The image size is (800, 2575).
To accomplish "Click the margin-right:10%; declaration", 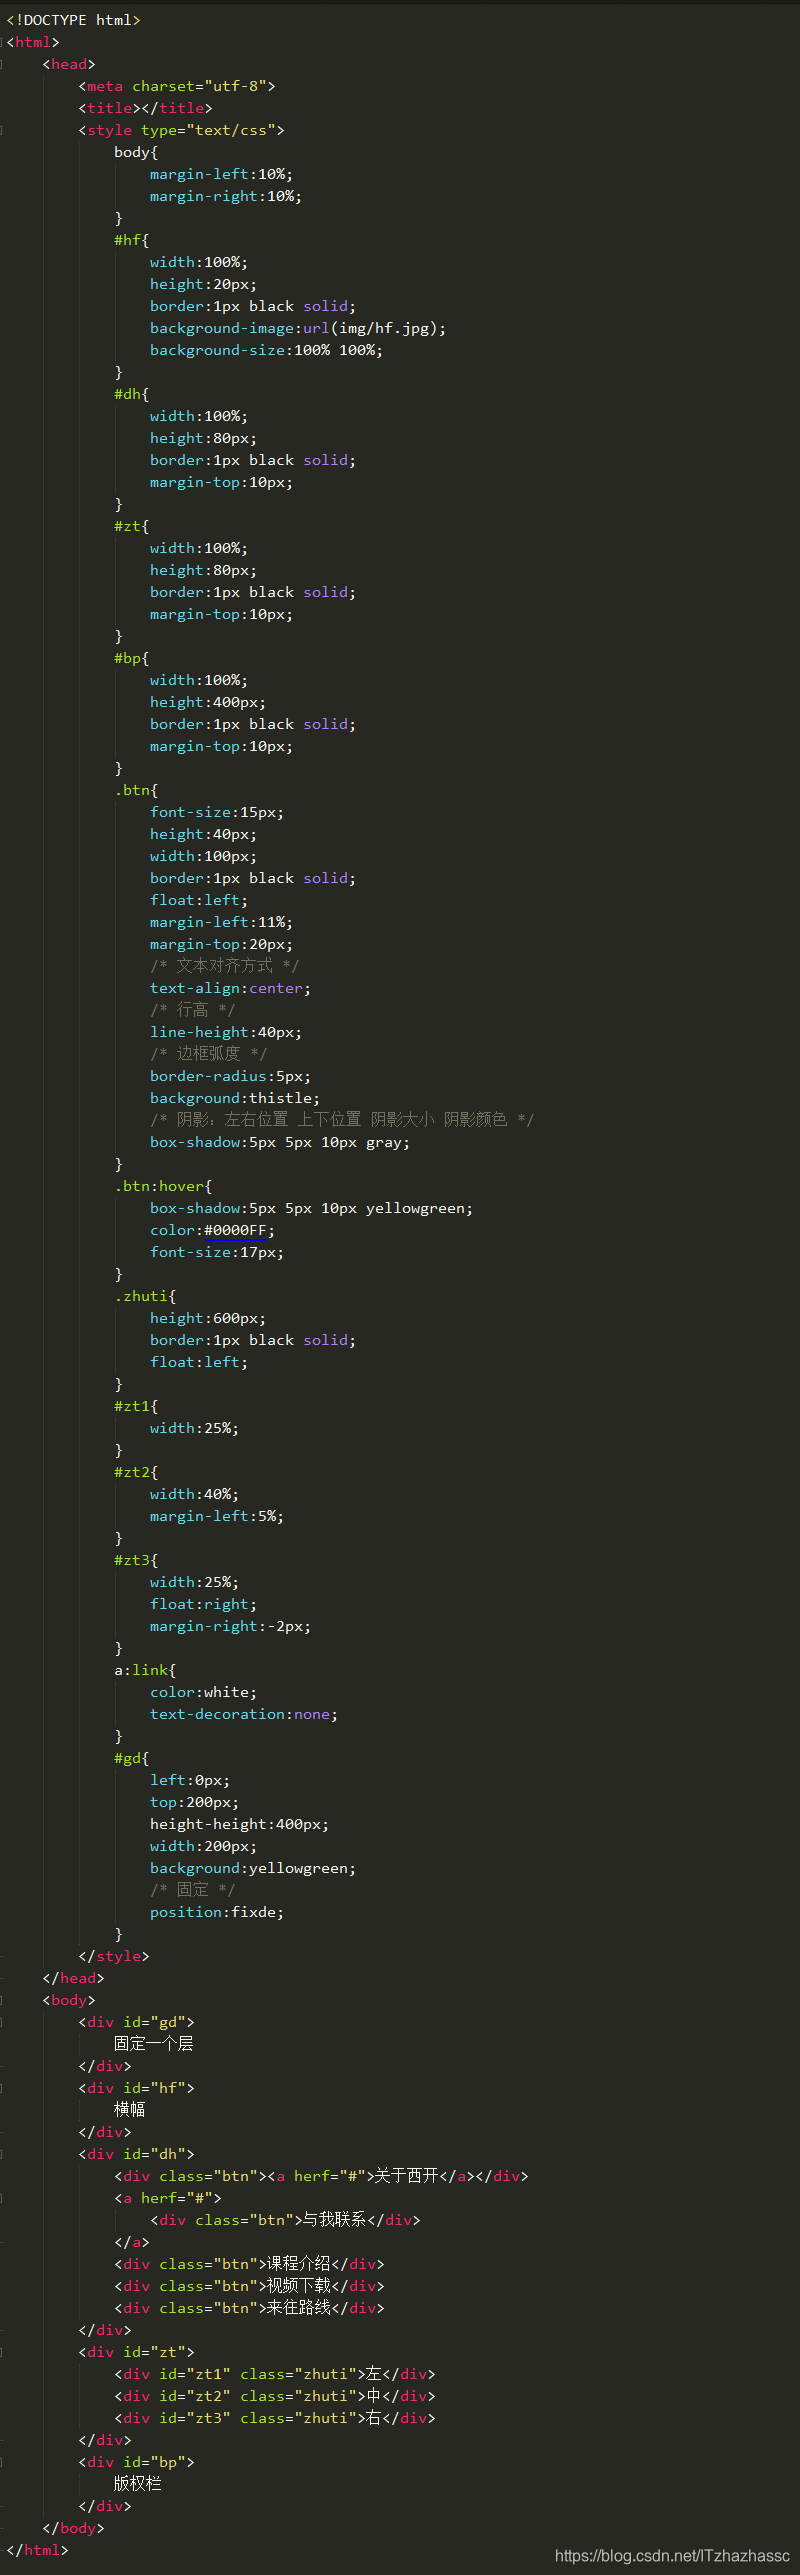I will [x=226, y=196].
